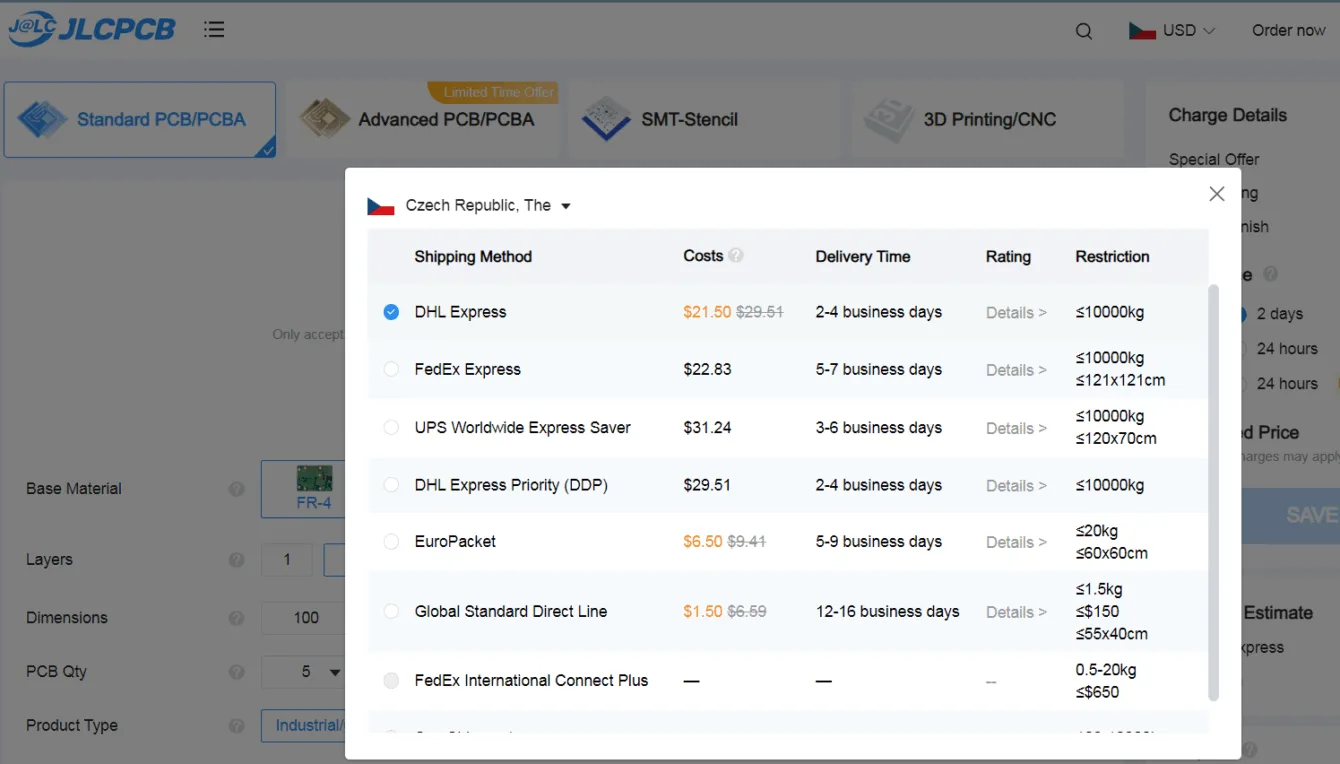
Task: Switch to 3D Printing/CNC tab
Action: coord(988,120)
